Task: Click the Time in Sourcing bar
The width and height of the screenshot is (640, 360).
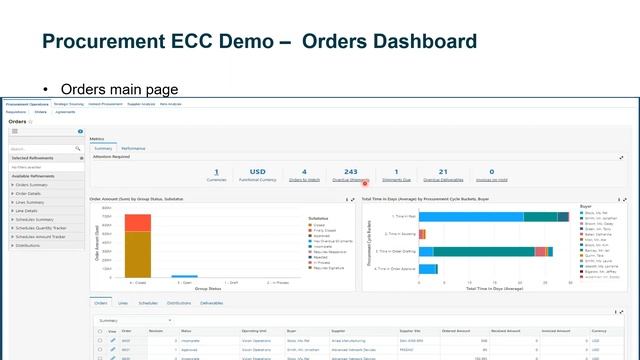Action: click(x=422, y=234)
